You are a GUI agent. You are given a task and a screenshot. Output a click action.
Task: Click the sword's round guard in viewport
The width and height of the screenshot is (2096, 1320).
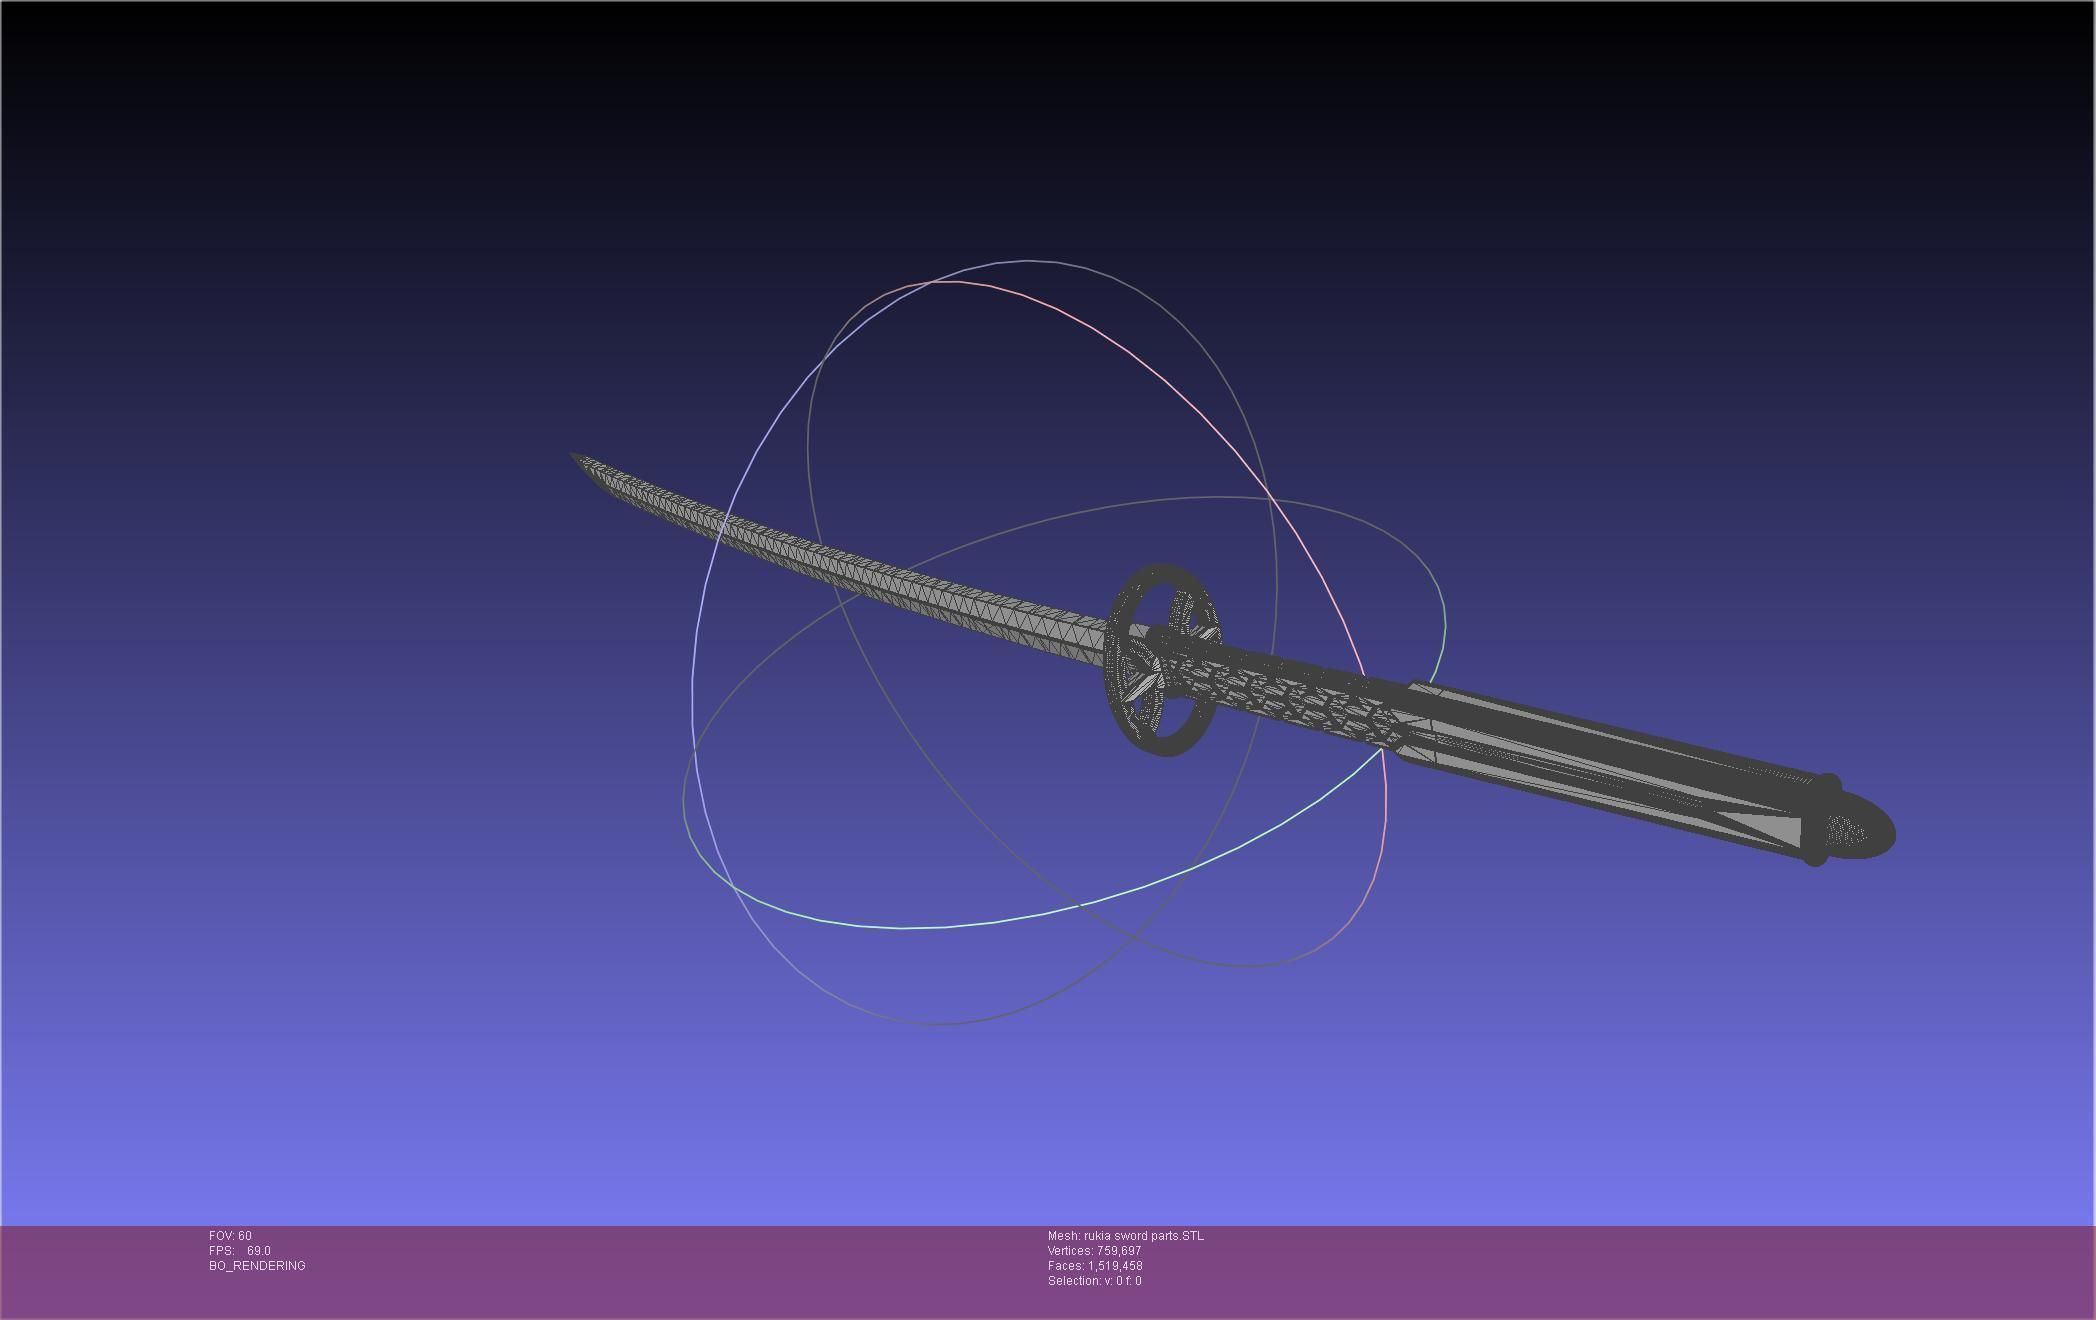click(1164, 660)
